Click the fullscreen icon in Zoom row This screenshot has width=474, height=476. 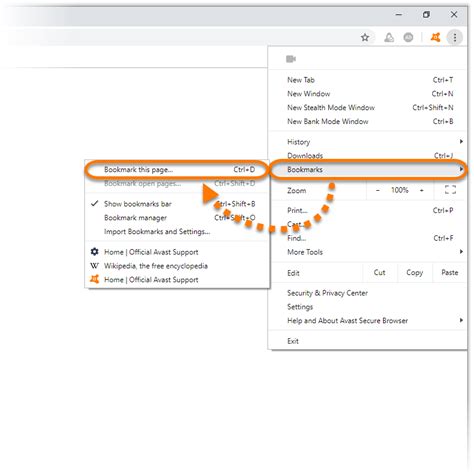click(450, 190)
